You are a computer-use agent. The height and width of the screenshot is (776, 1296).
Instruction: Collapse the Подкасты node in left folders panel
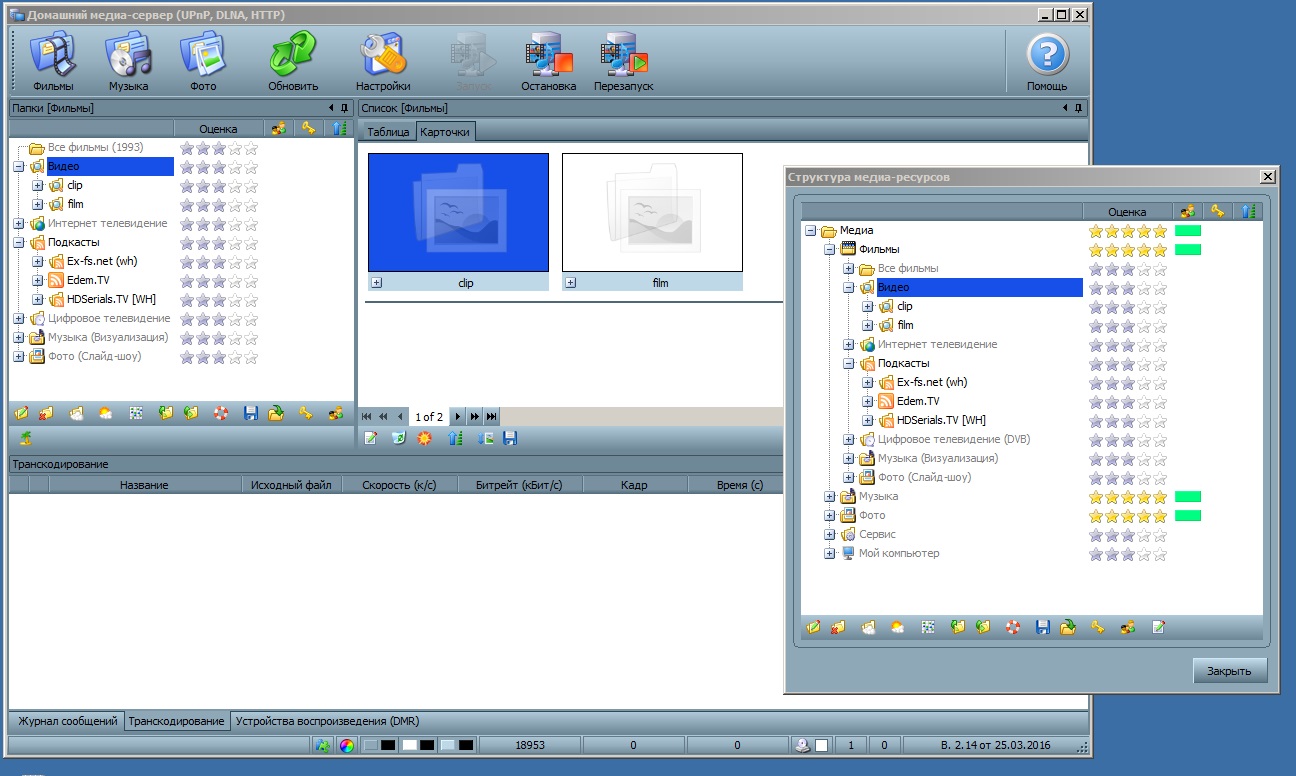19,242
